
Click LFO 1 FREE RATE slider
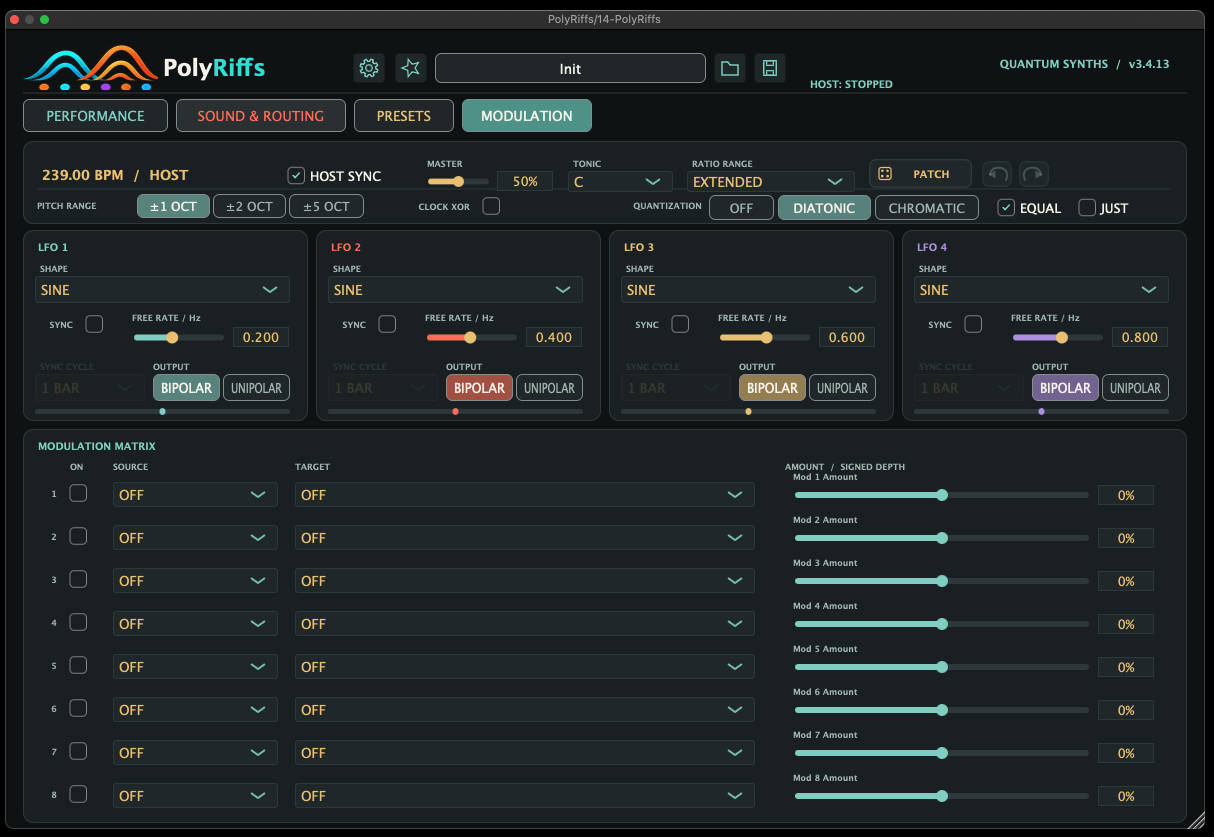(x=178, y=337)
